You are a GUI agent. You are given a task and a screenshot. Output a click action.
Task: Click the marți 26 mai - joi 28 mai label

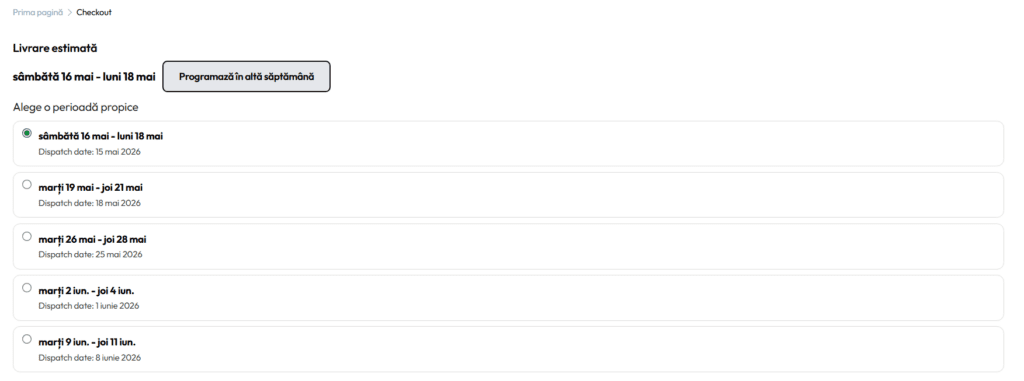point(92,239)
